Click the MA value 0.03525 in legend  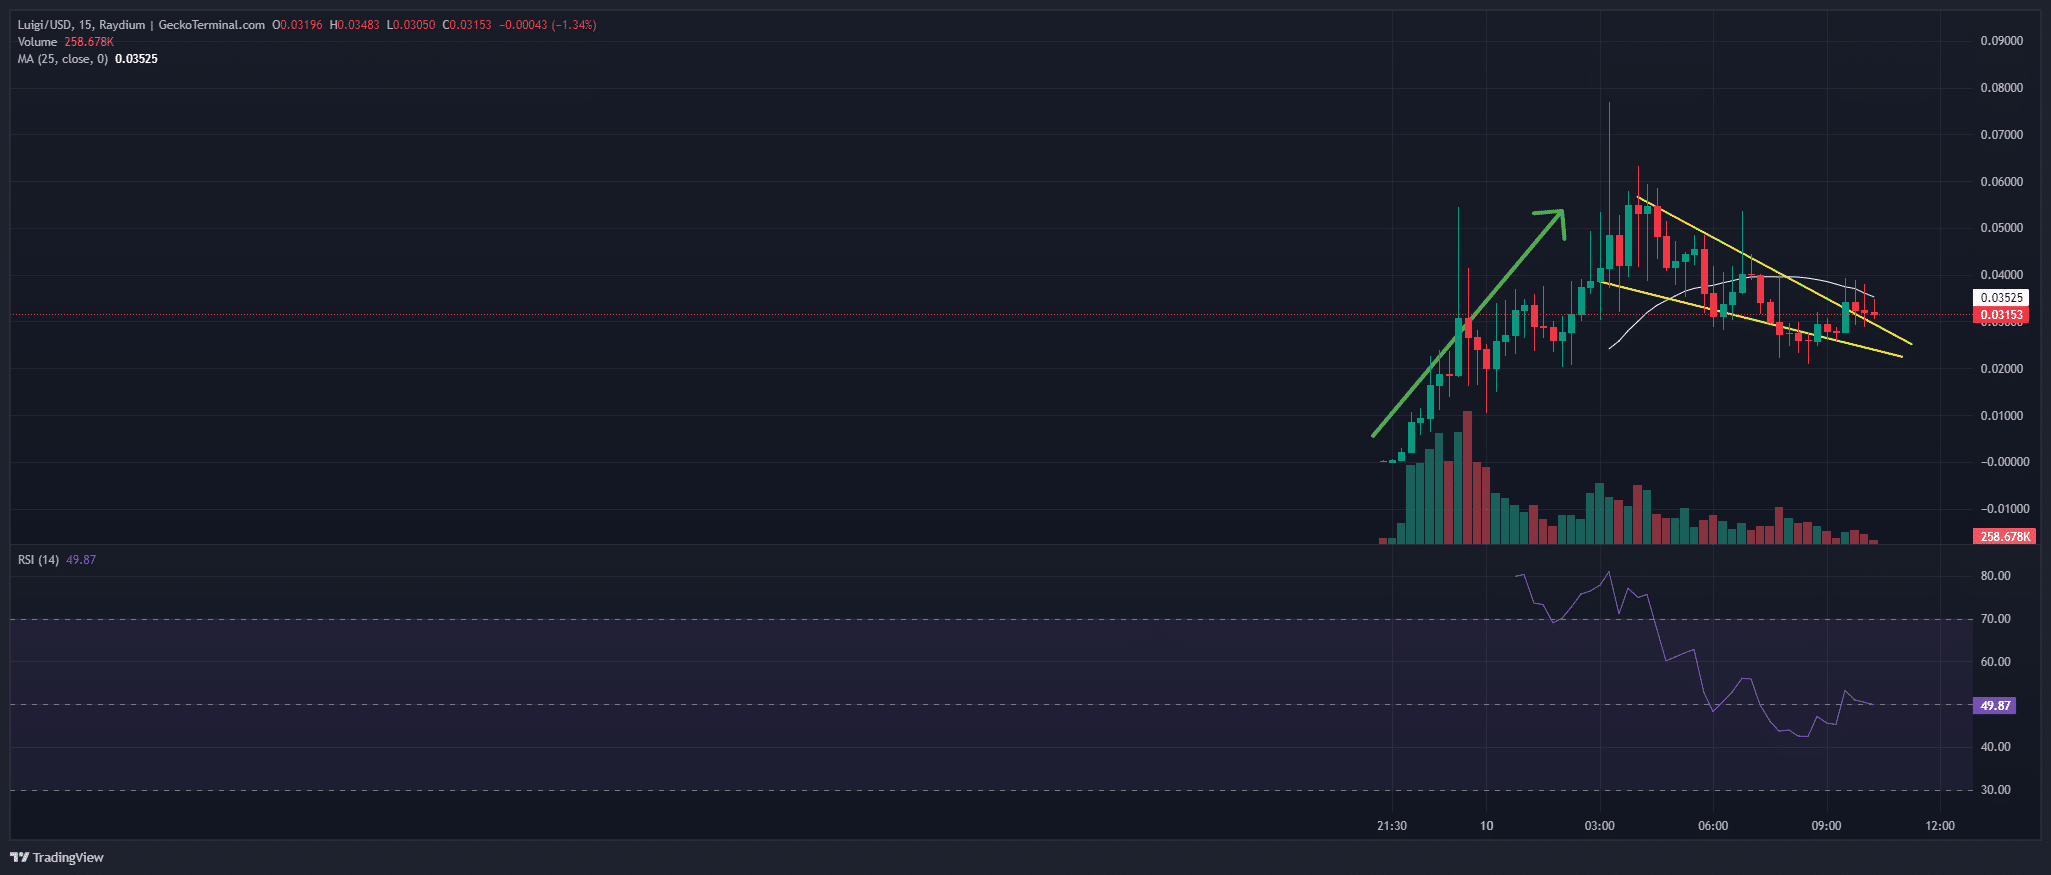tap(136, 59)
